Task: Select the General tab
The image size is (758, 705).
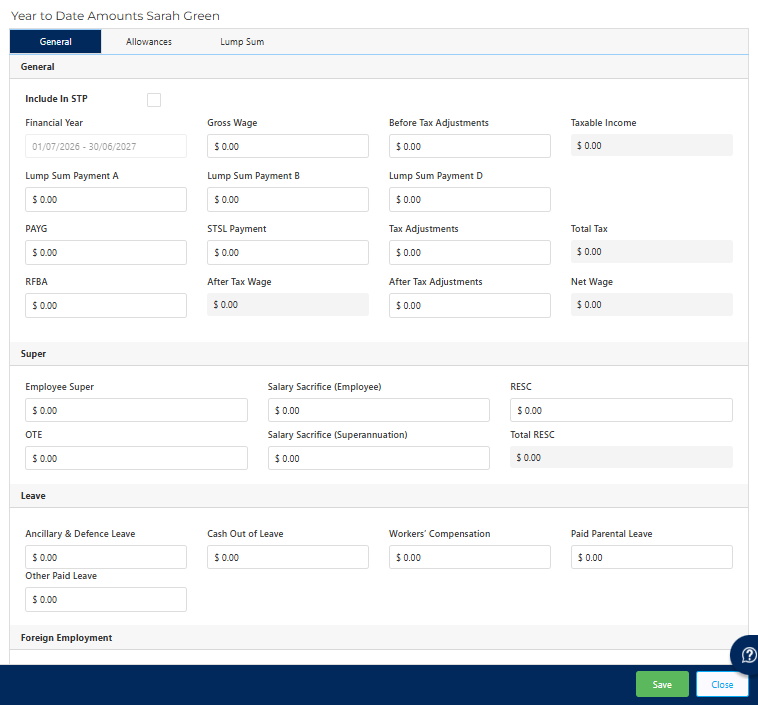Action: [x=55, y=42]
